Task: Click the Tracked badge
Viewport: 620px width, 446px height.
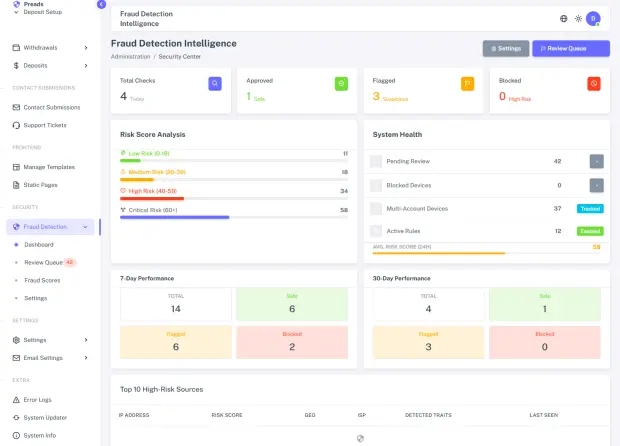Action: point(590,209)
